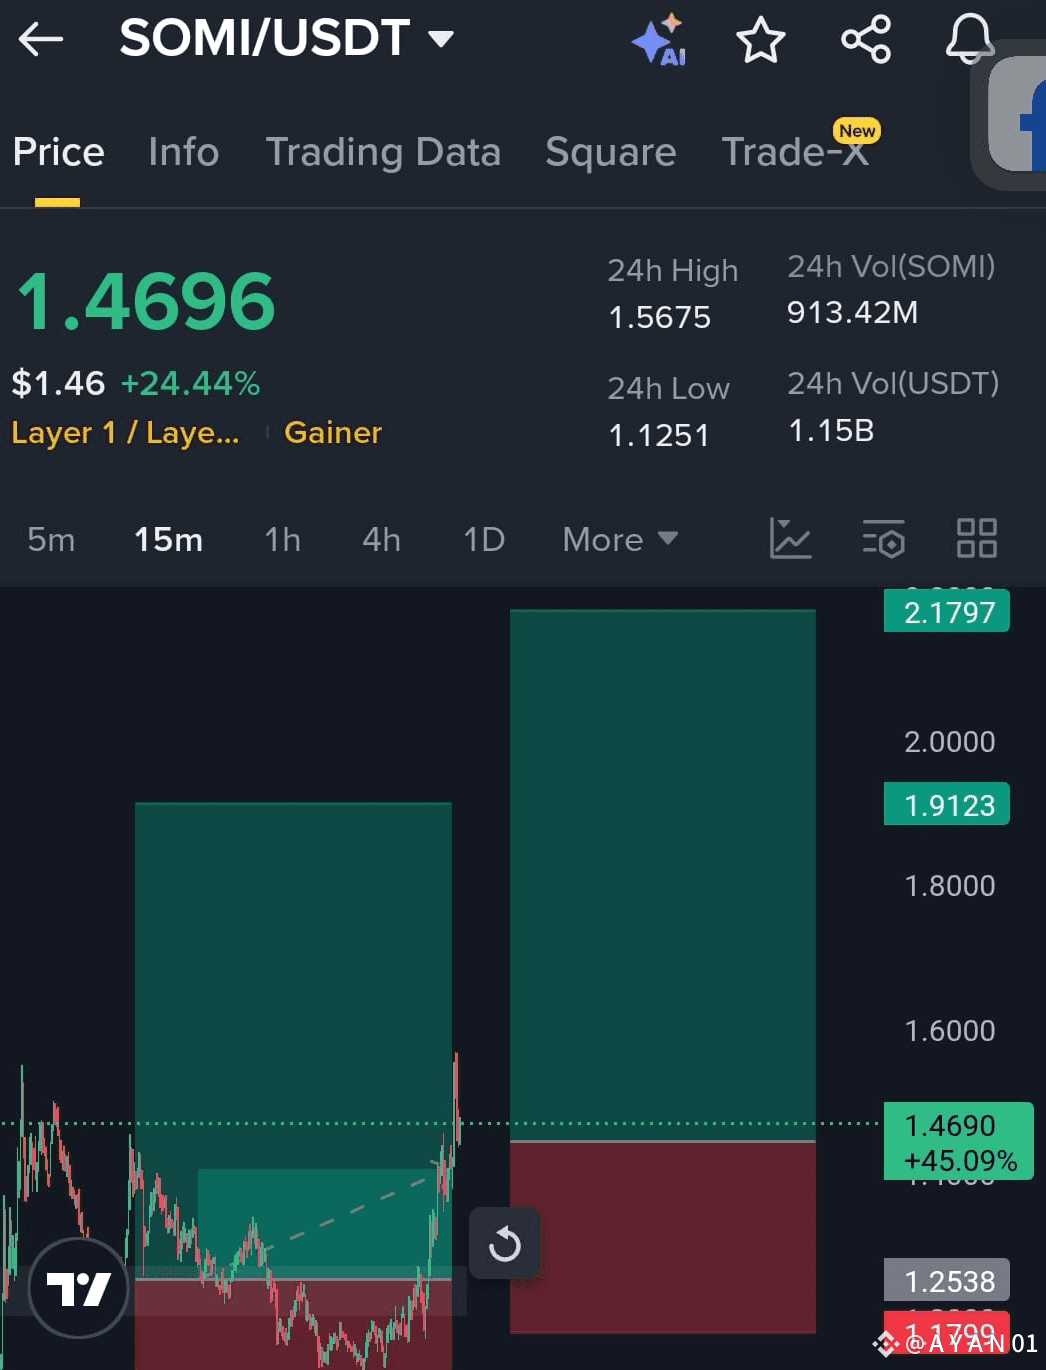Open chart drawing tools line-chart icon
This screenshot has height=1370, width=1046.
pos(790,538)
